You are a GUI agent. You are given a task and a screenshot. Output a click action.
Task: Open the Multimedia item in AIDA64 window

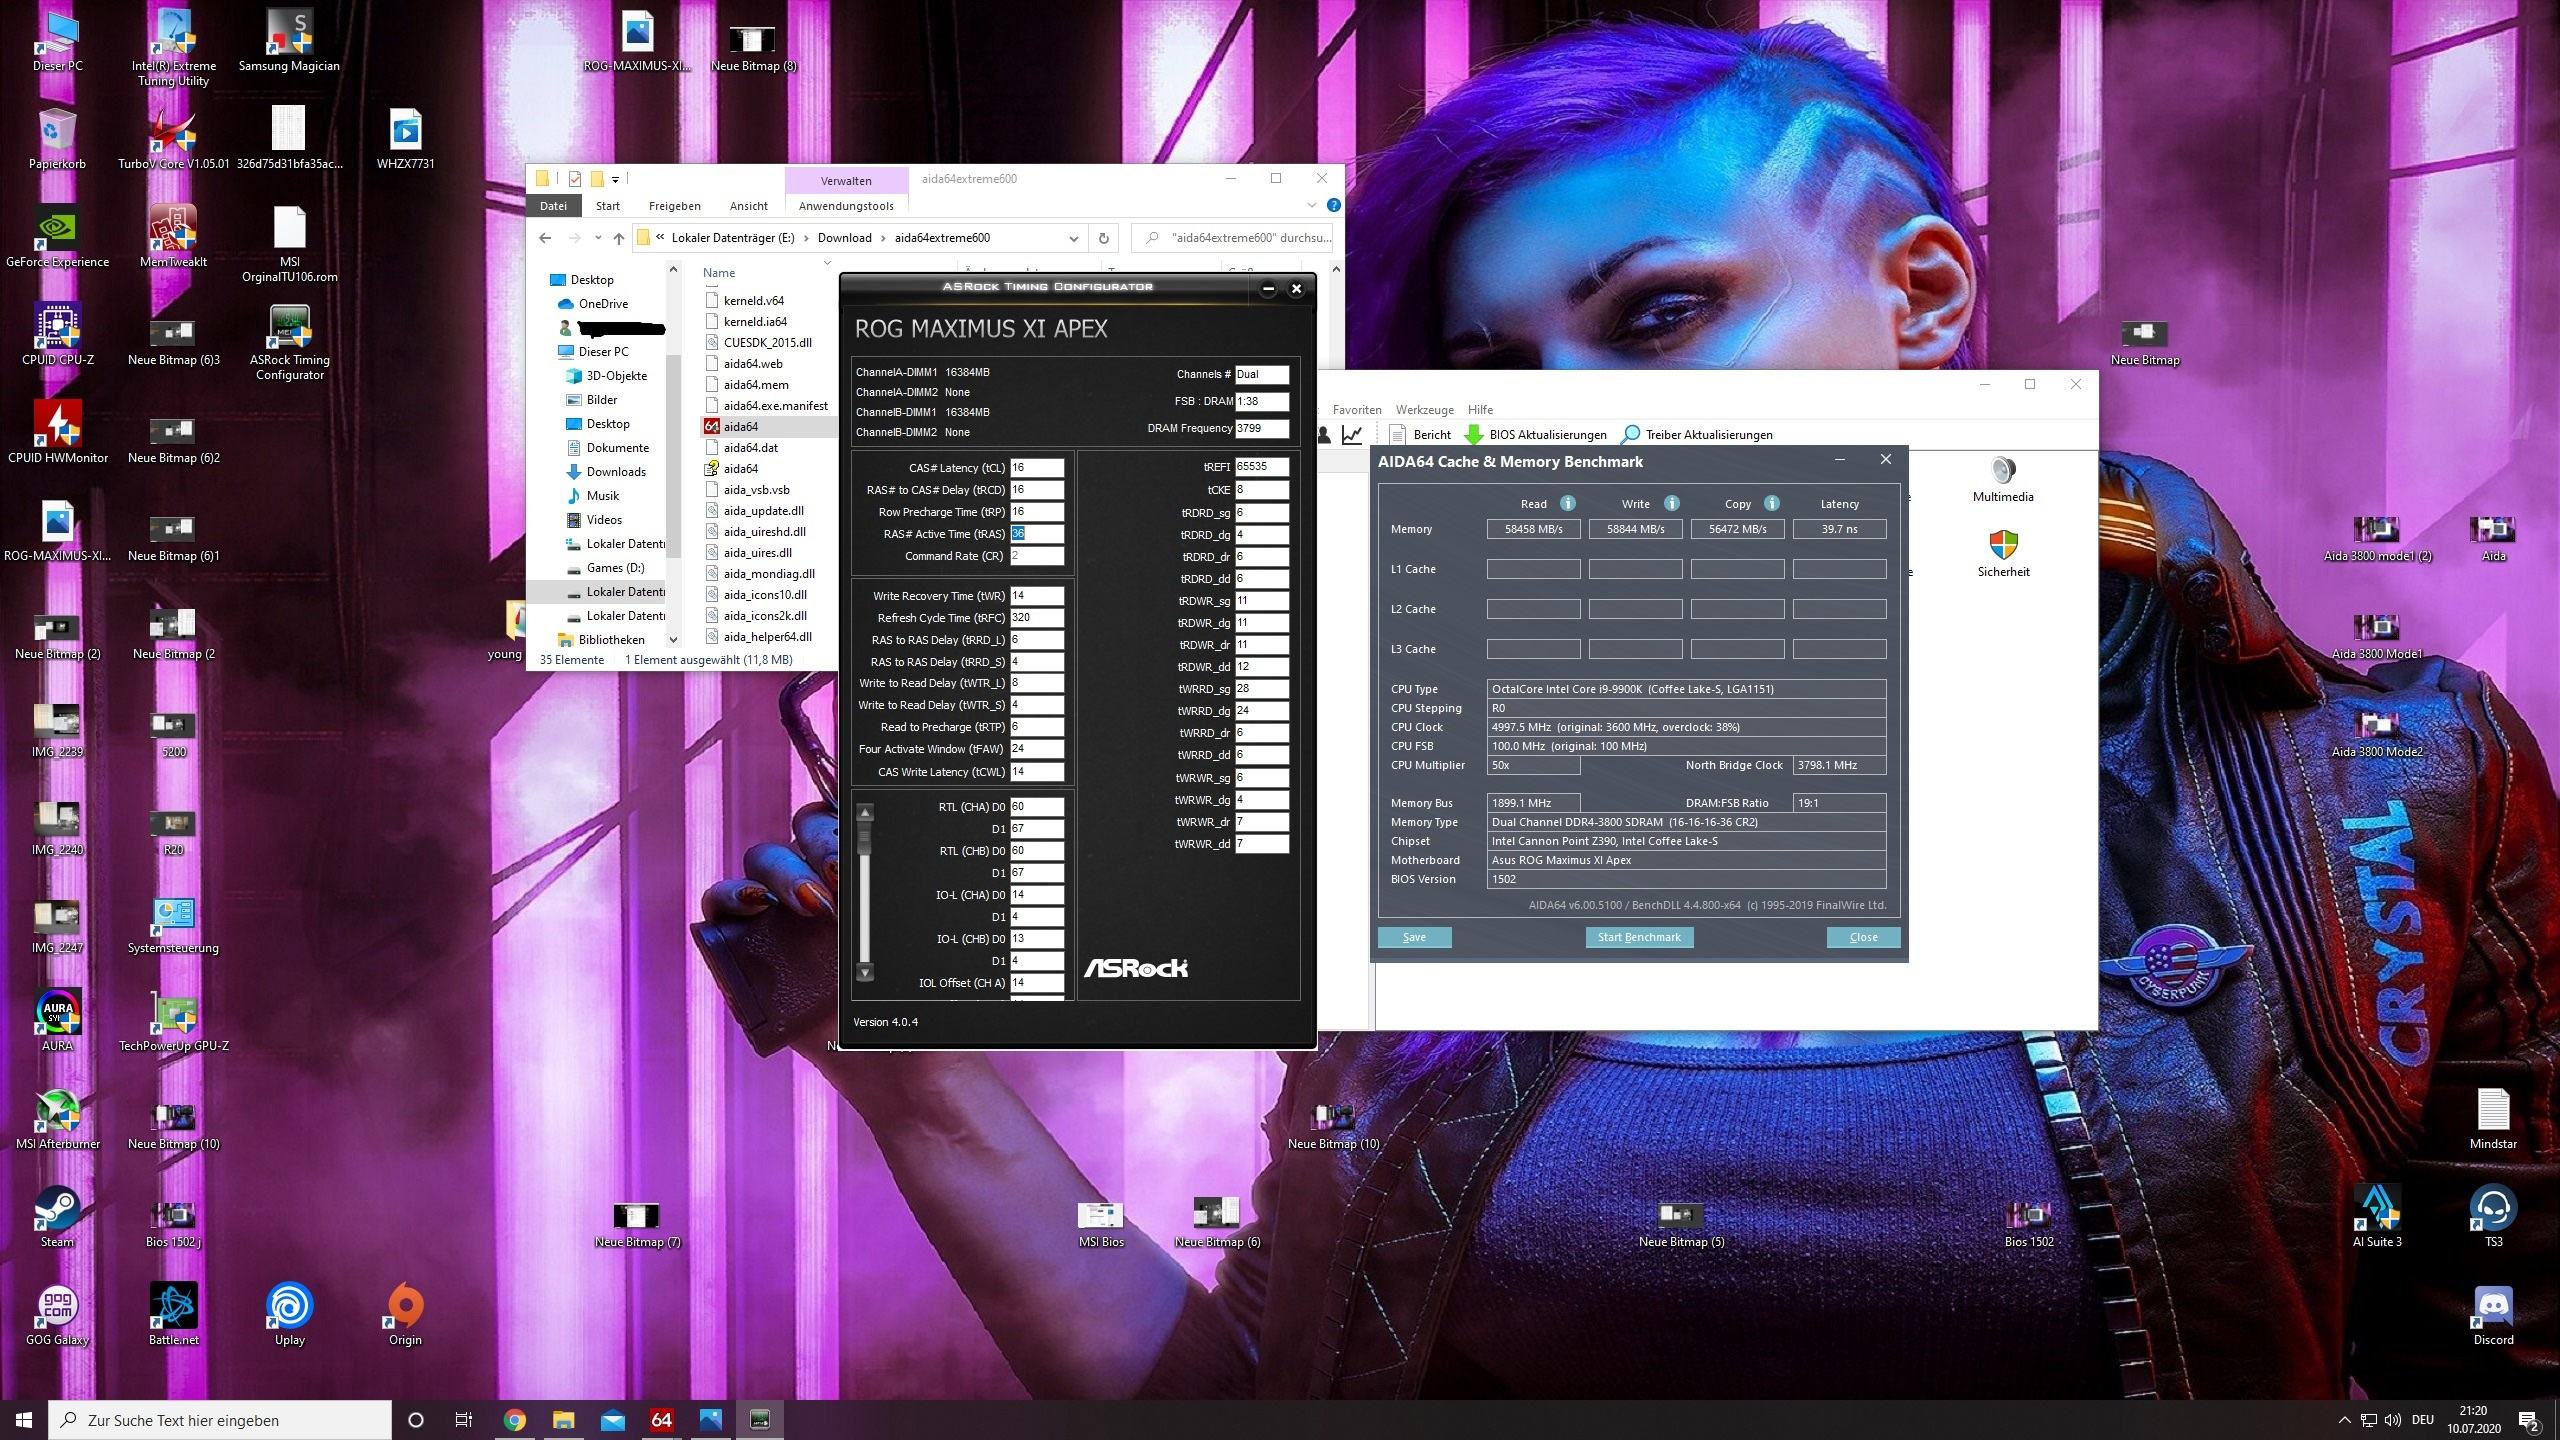[2002, 480]
